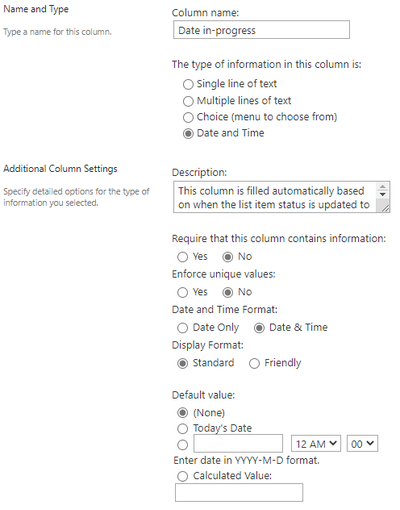This screenshot has width=400, height=510.
Task: Select the Friendly display format
Action: [254, 363]
